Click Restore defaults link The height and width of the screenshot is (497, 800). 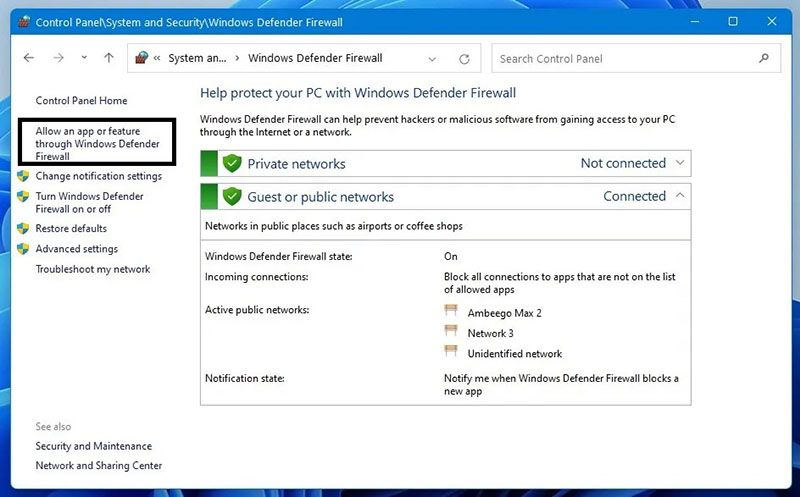71,228
